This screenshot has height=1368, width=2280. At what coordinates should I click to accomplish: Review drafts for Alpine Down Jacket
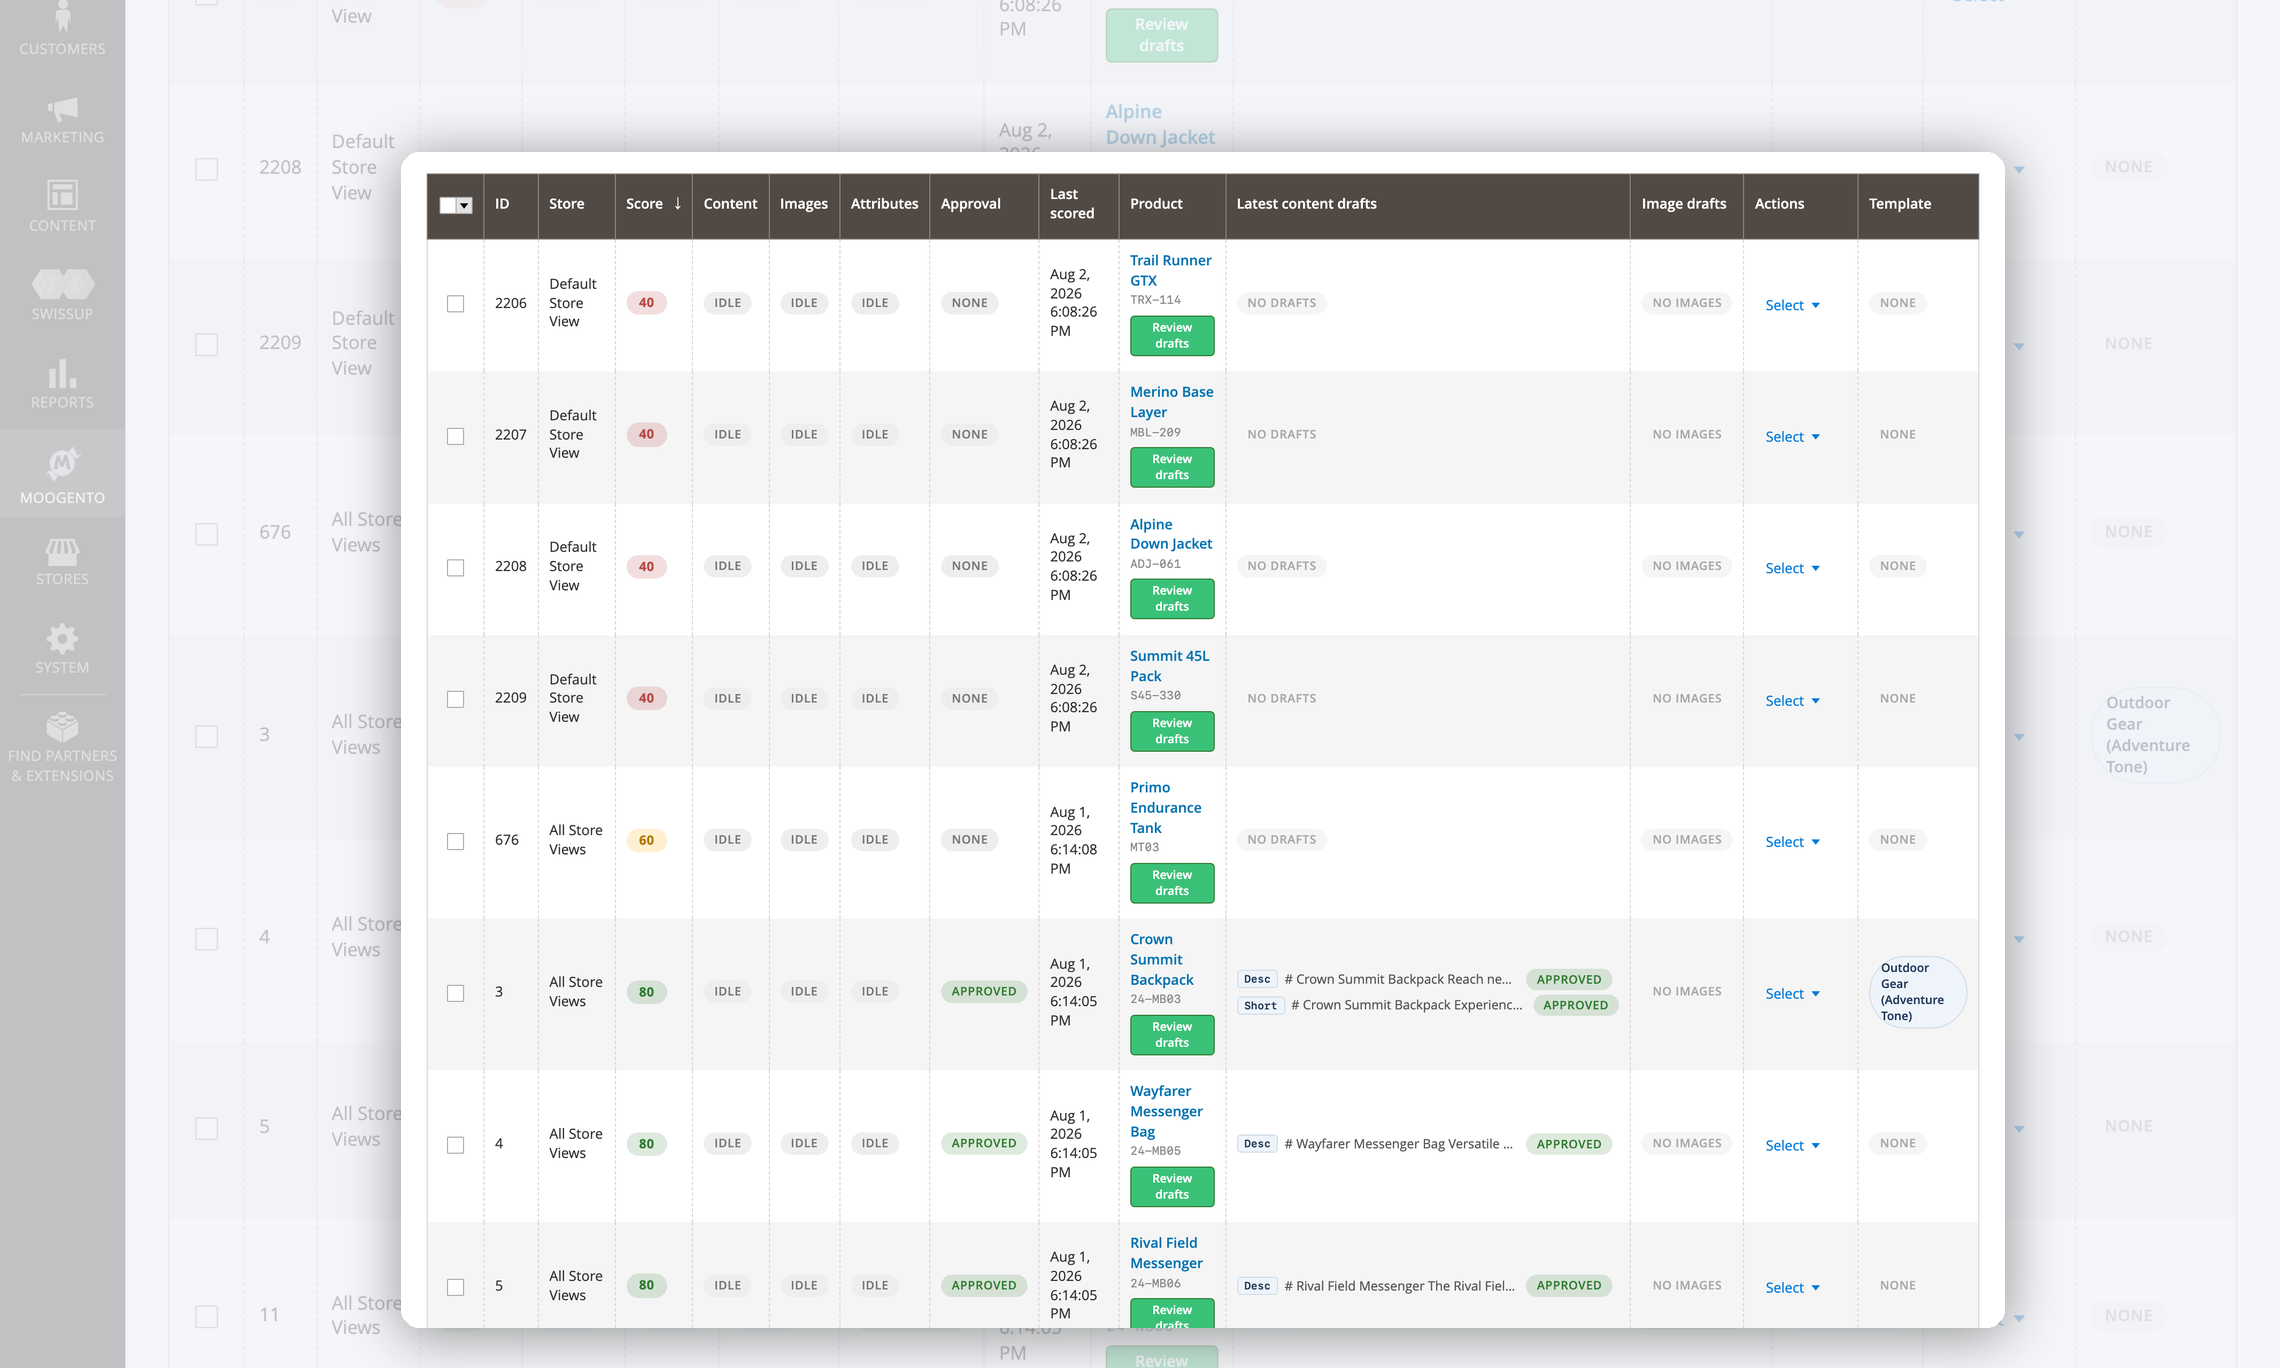point(1172,599)
